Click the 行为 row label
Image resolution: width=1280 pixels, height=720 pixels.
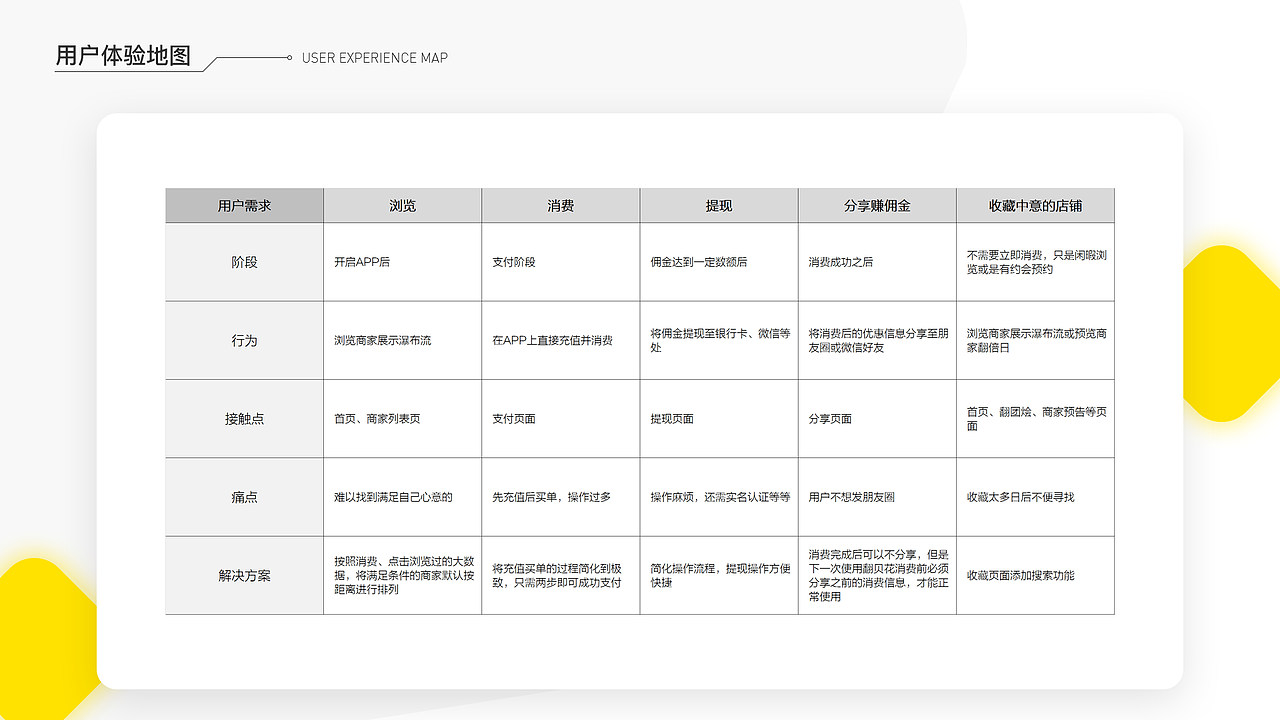(x=243, y=340)
